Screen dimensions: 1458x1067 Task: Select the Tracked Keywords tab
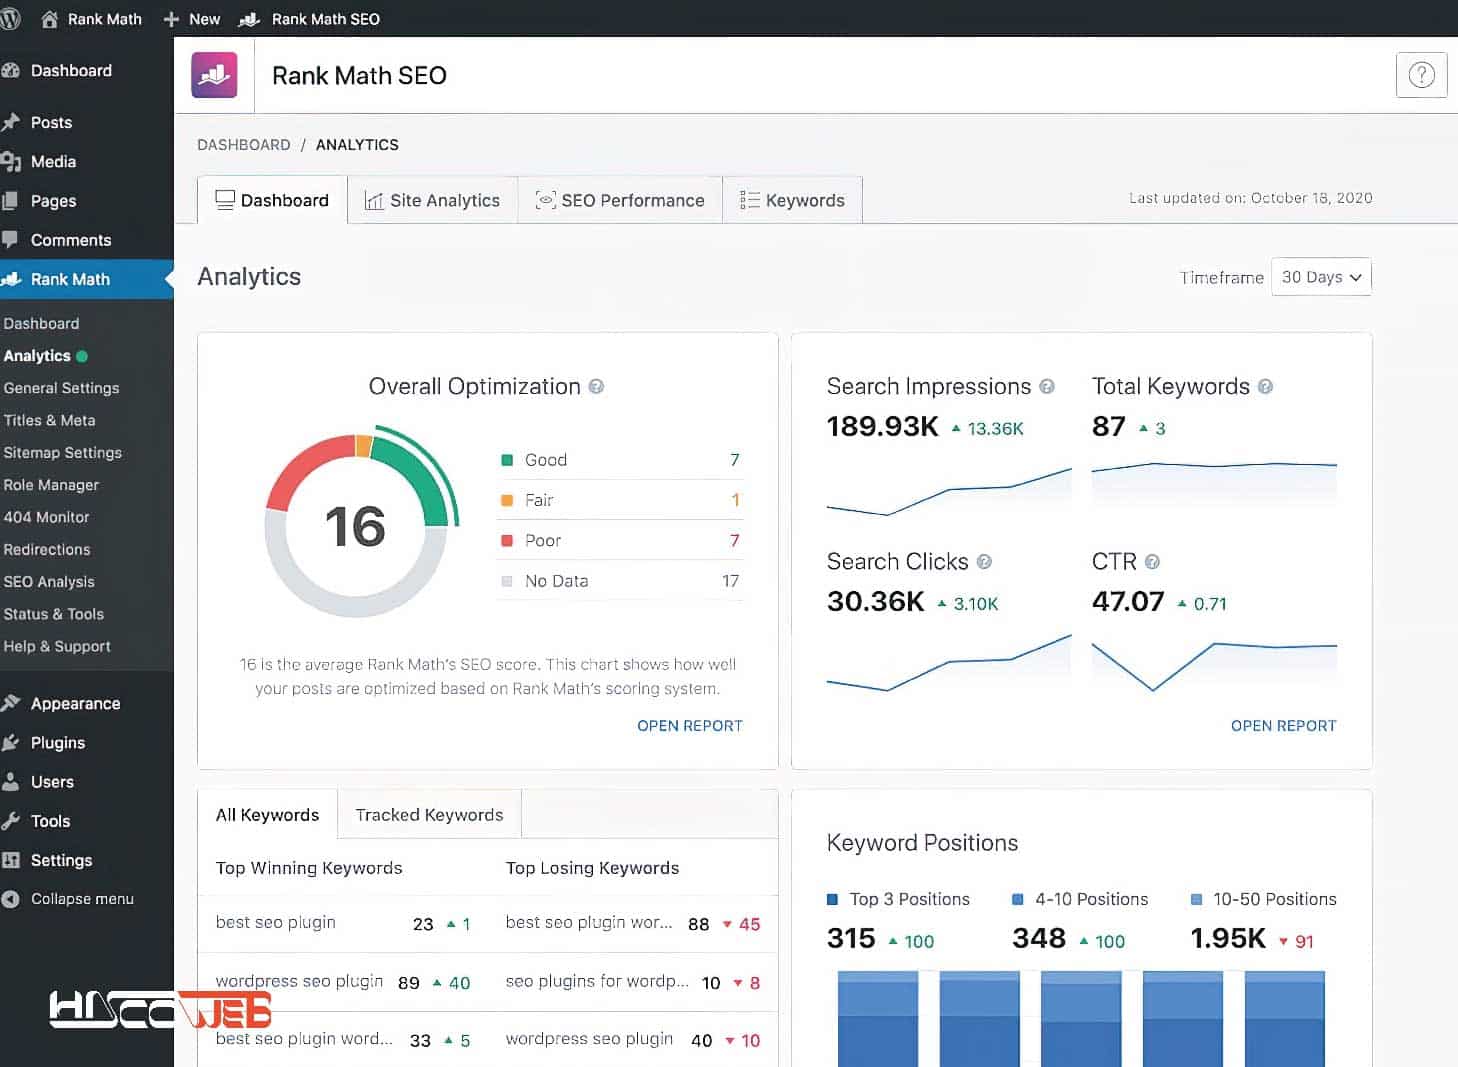coord(430,815)
